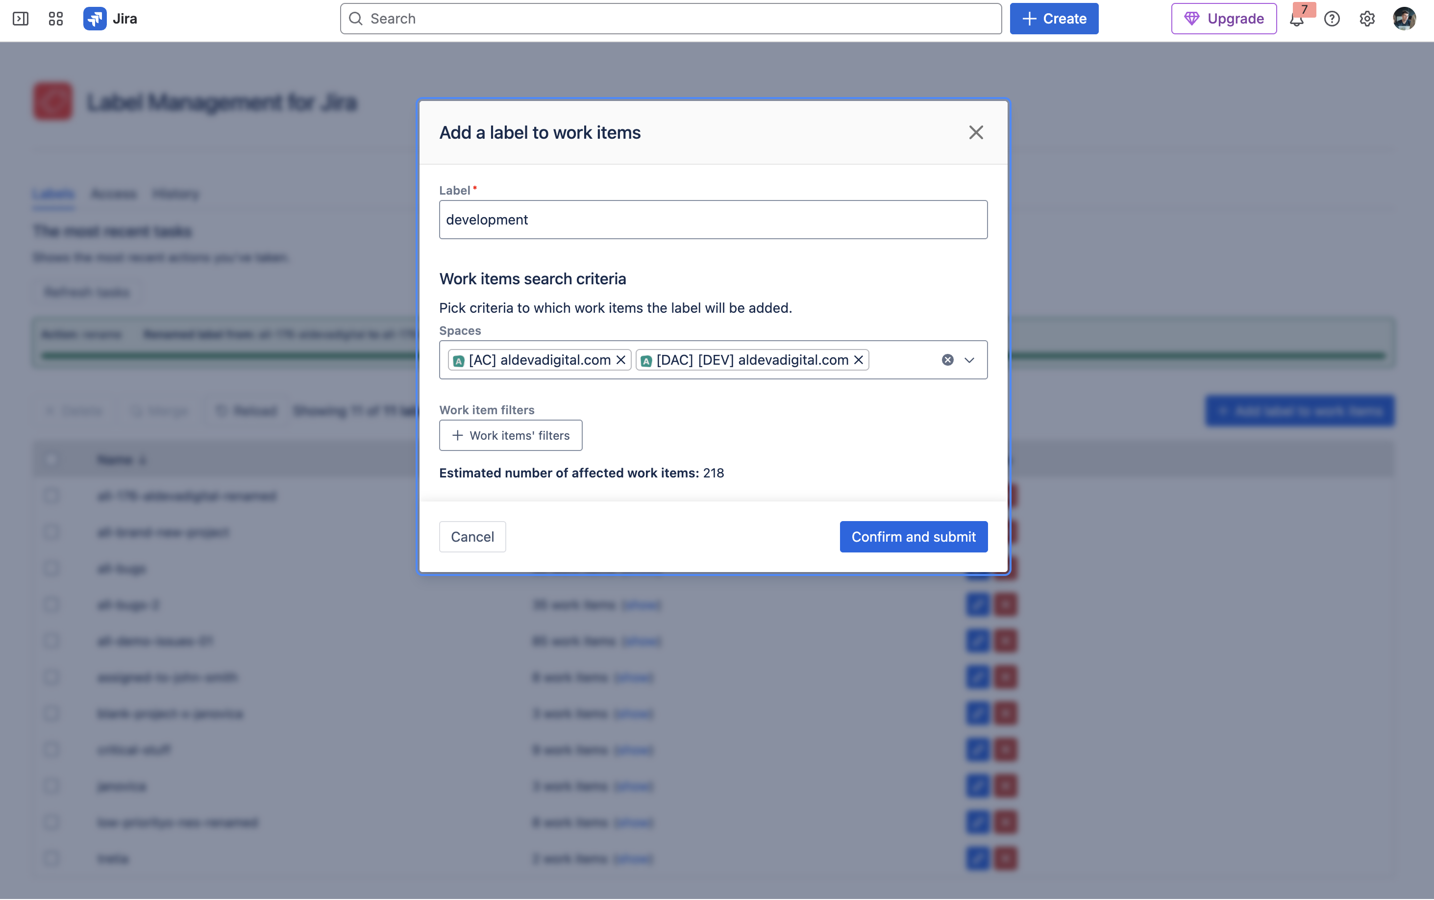Click the Upgrade button

click(x=1223, y=19)
